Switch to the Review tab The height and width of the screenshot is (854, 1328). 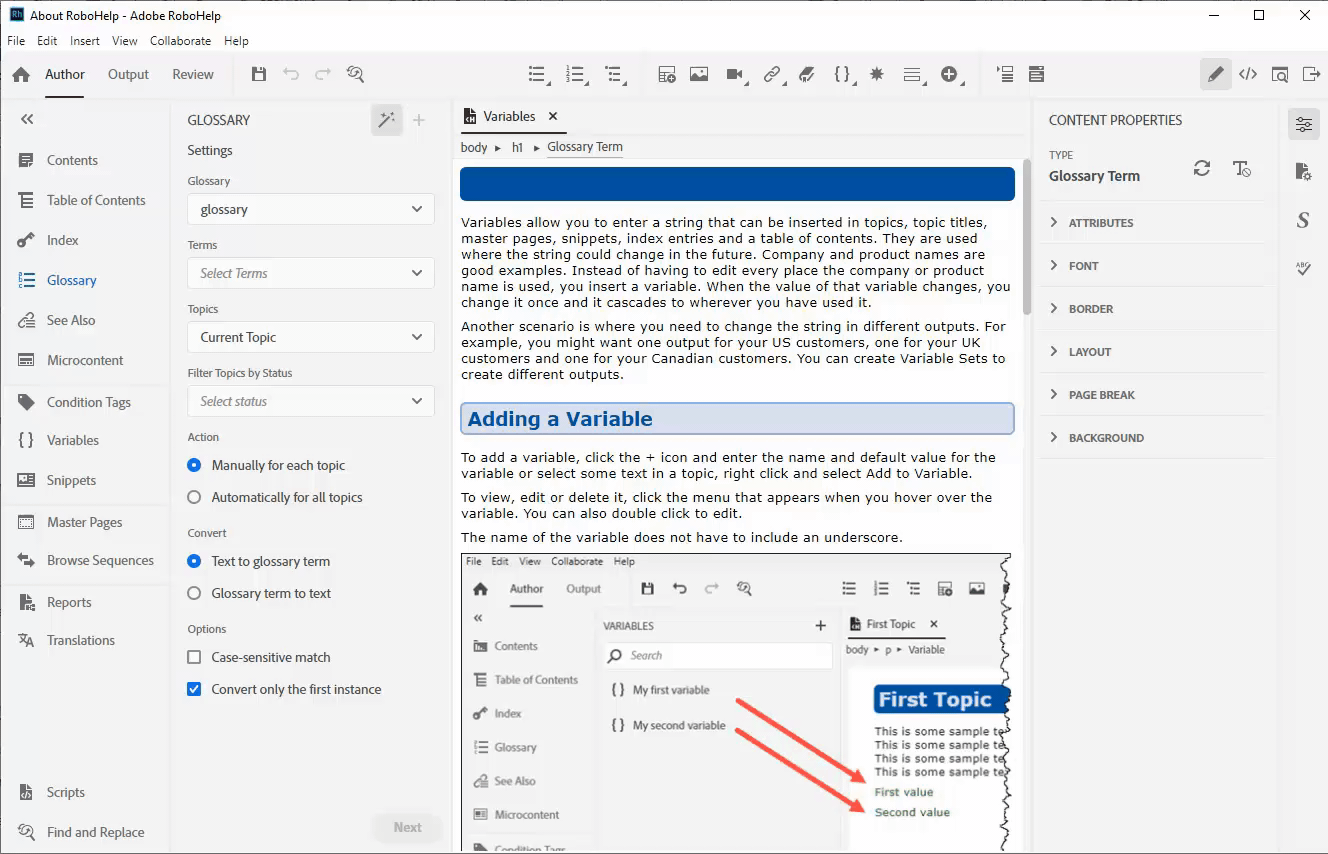(x=193, y=74)
